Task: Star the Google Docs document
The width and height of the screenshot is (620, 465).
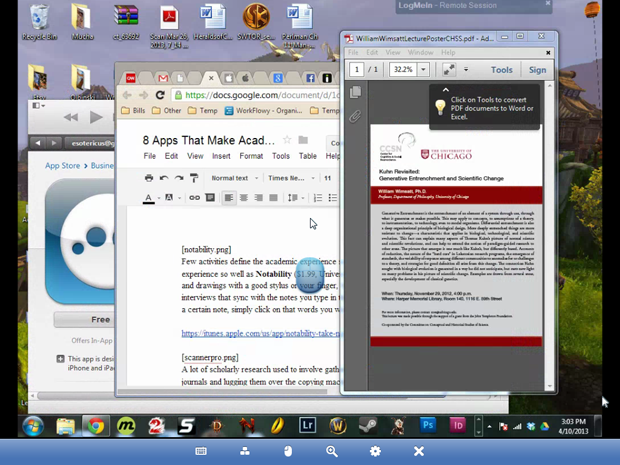Action: click(x=287, y=140)
